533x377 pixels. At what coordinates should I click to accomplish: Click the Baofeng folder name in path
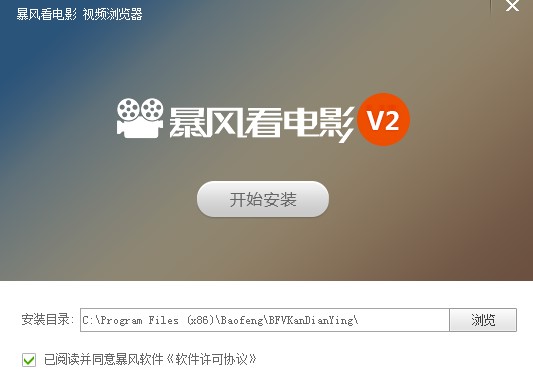pos(242,320)
